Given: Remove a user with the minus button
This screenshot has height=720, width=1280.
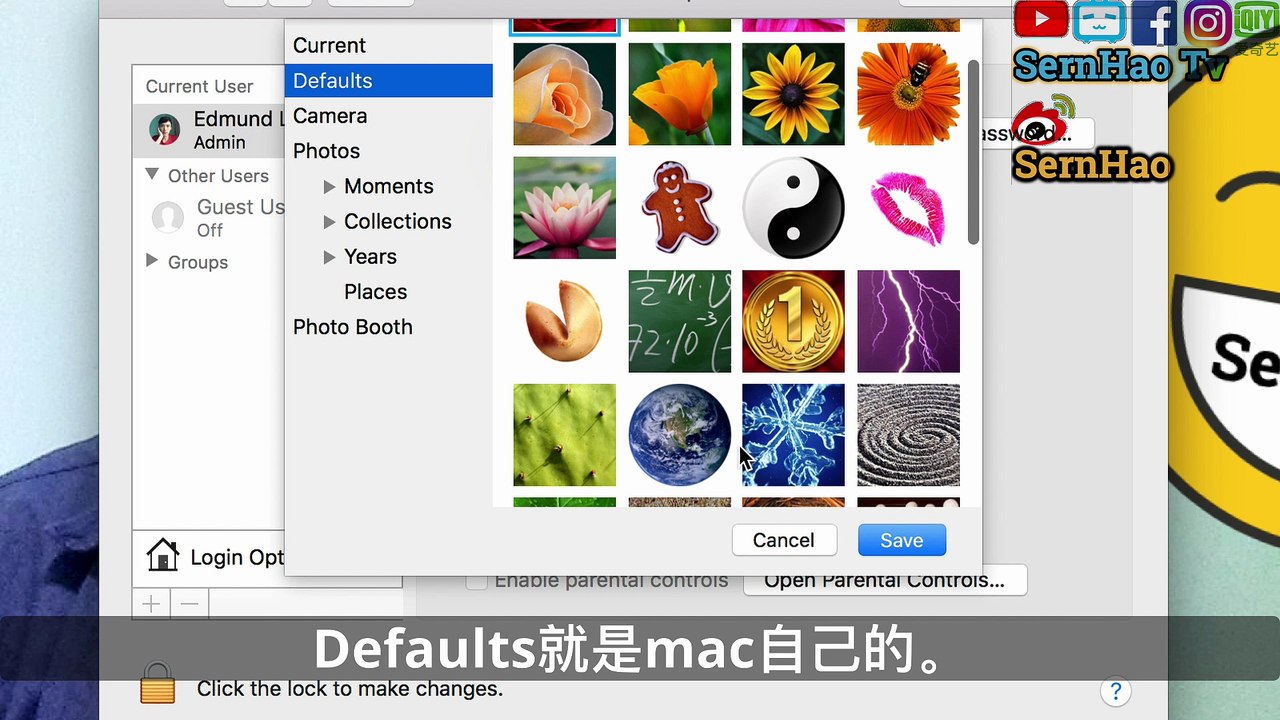Looking at the screenshot, I should pyautogui.click(x=190, y=604).
